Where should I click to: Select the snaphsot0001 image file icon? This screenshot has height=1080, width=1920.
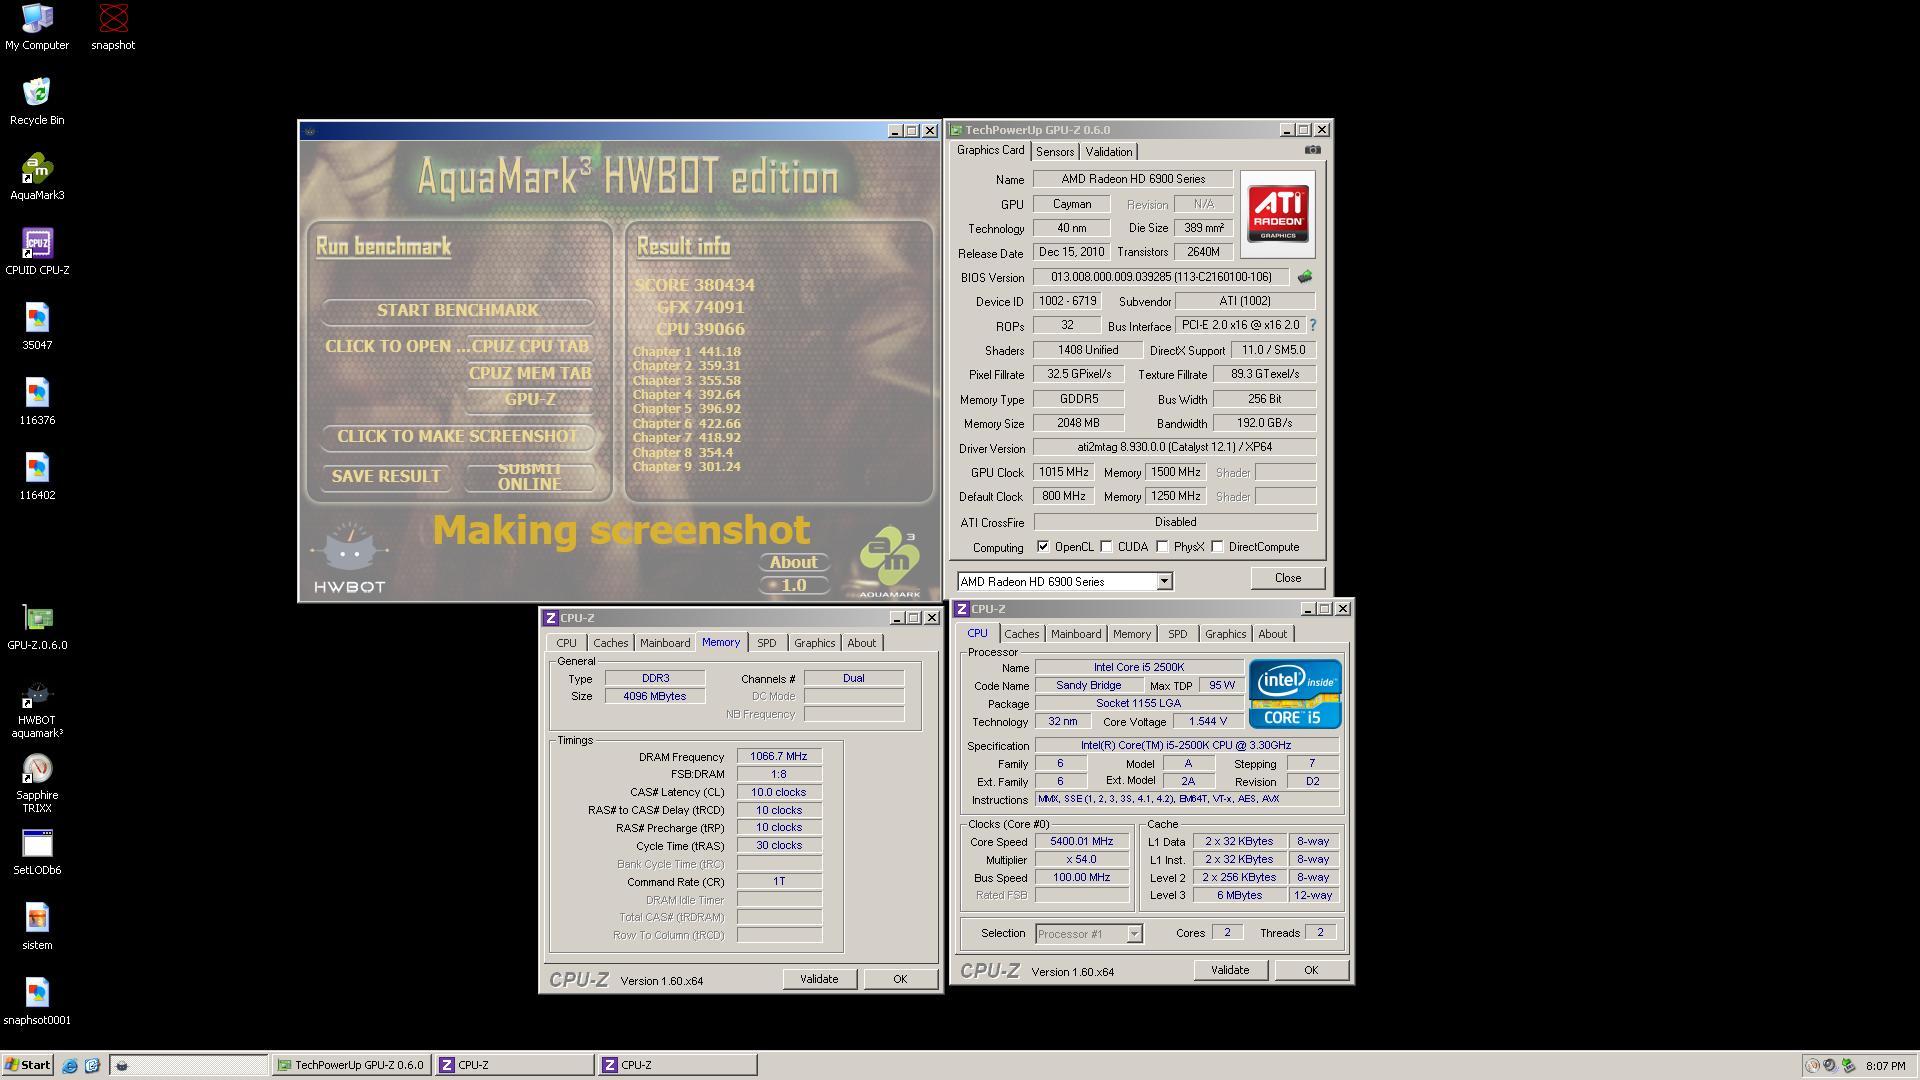pos(37,1002)
